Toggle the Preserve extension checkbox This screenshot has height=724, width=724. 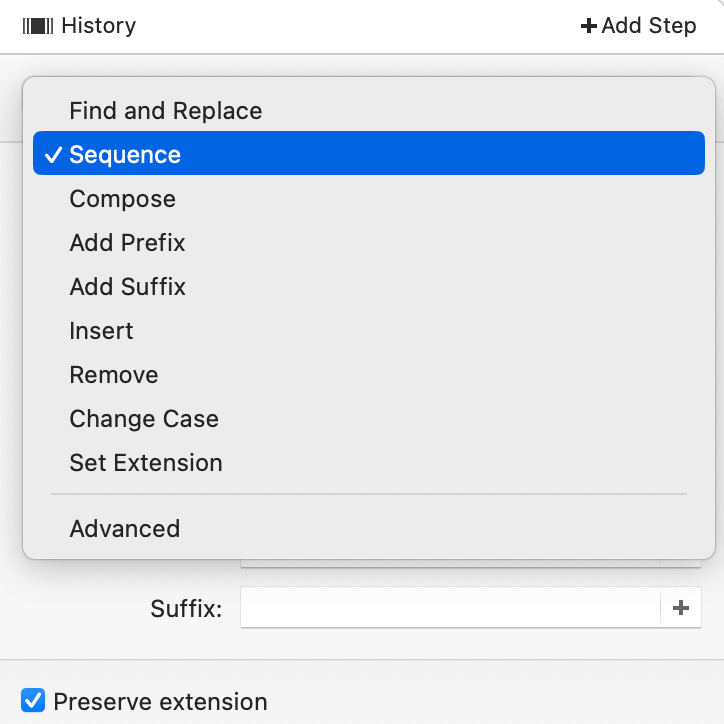[x=34, y=701]
